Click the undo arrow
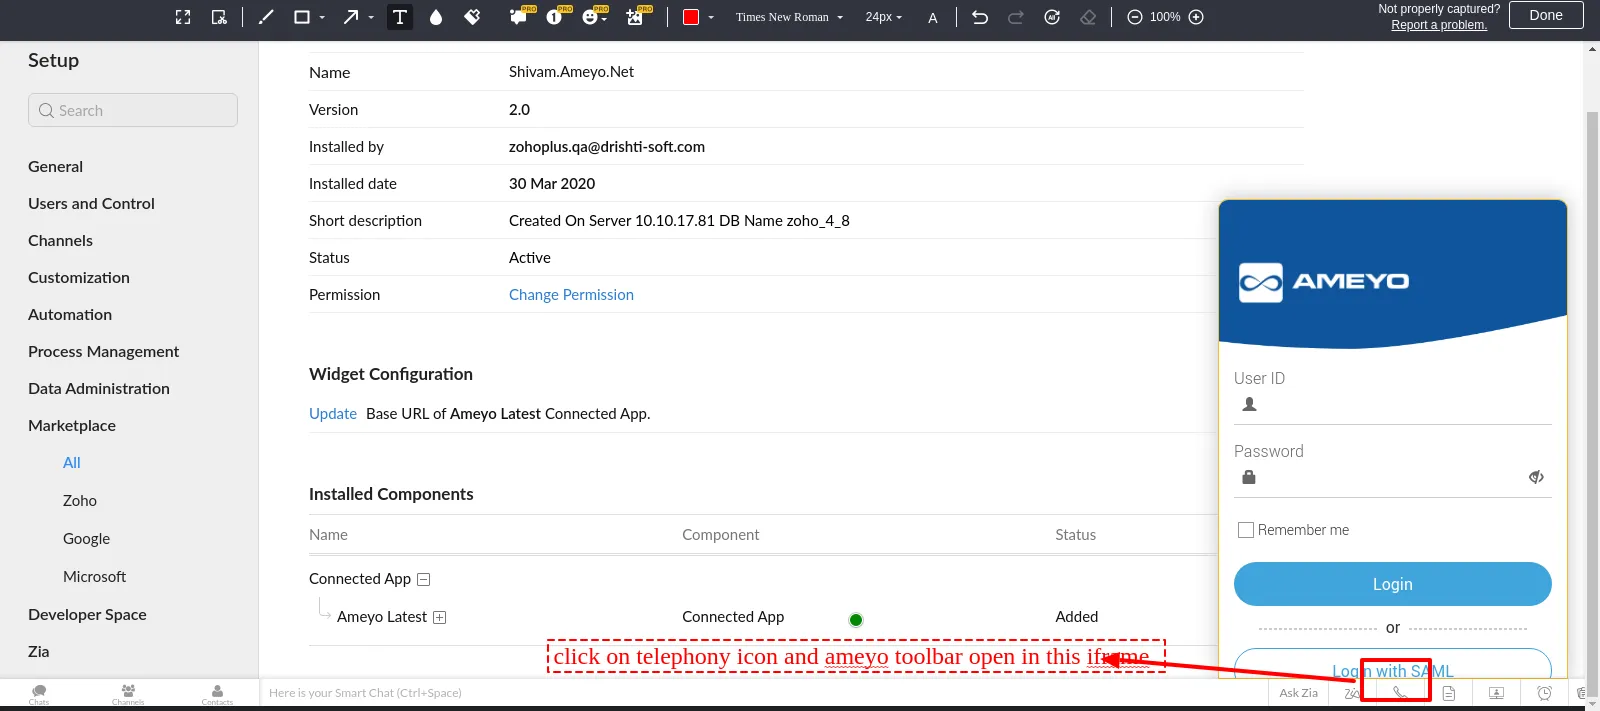 980,17
